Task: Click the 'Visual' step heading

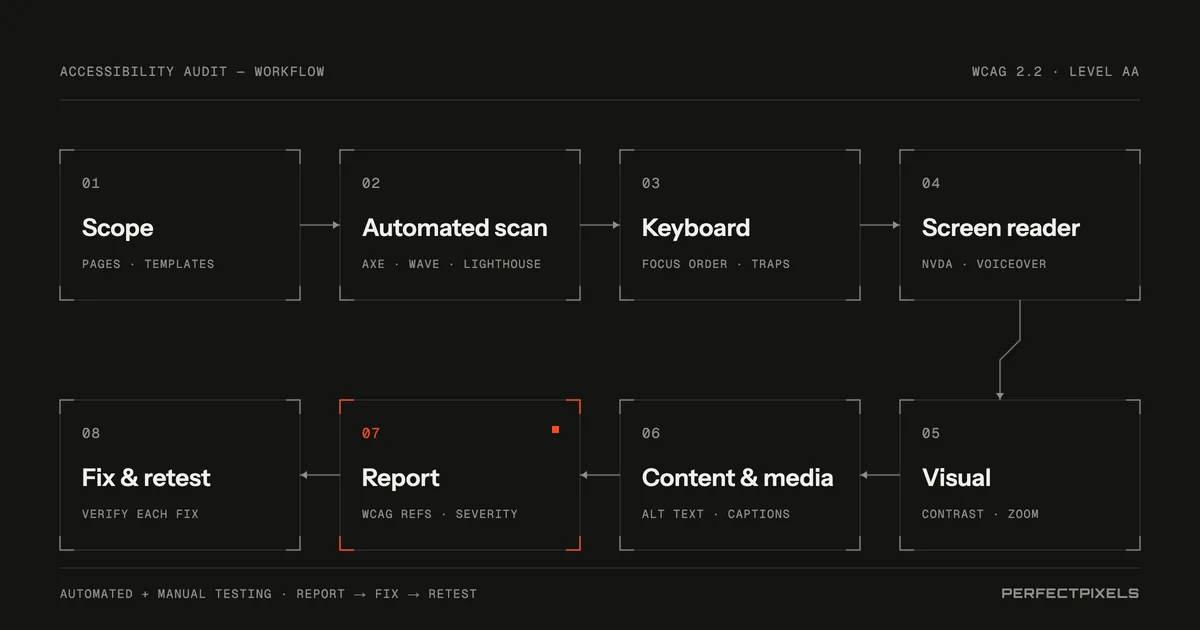Action: [957, 478]
